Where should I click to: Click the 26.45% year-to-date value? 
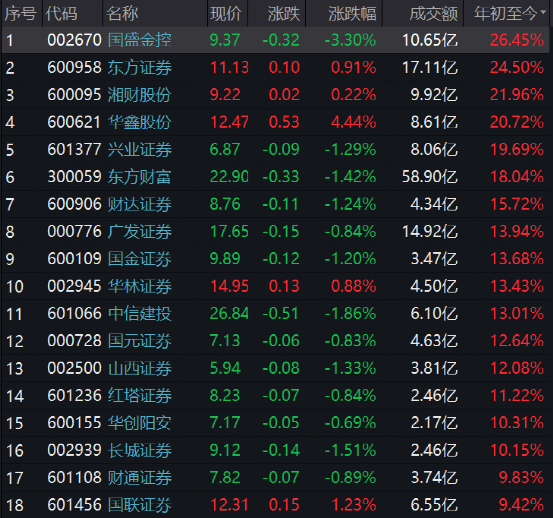point(517,40)
